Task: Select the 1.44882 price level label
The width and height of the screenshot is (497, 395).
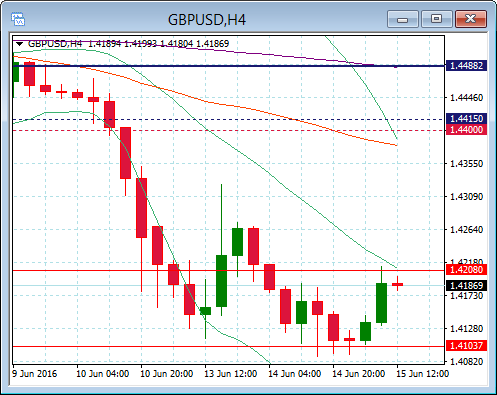Action: (466, 66)
